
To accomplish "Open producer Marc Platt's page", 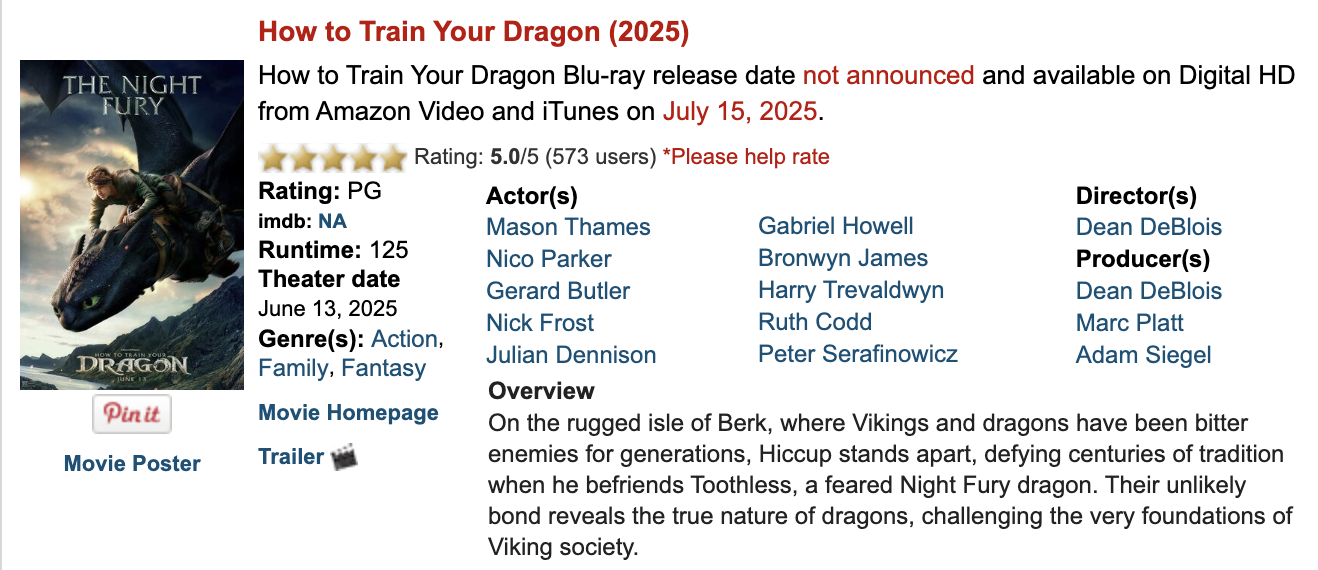I will pyautogui.click(x=1130, y=323).
